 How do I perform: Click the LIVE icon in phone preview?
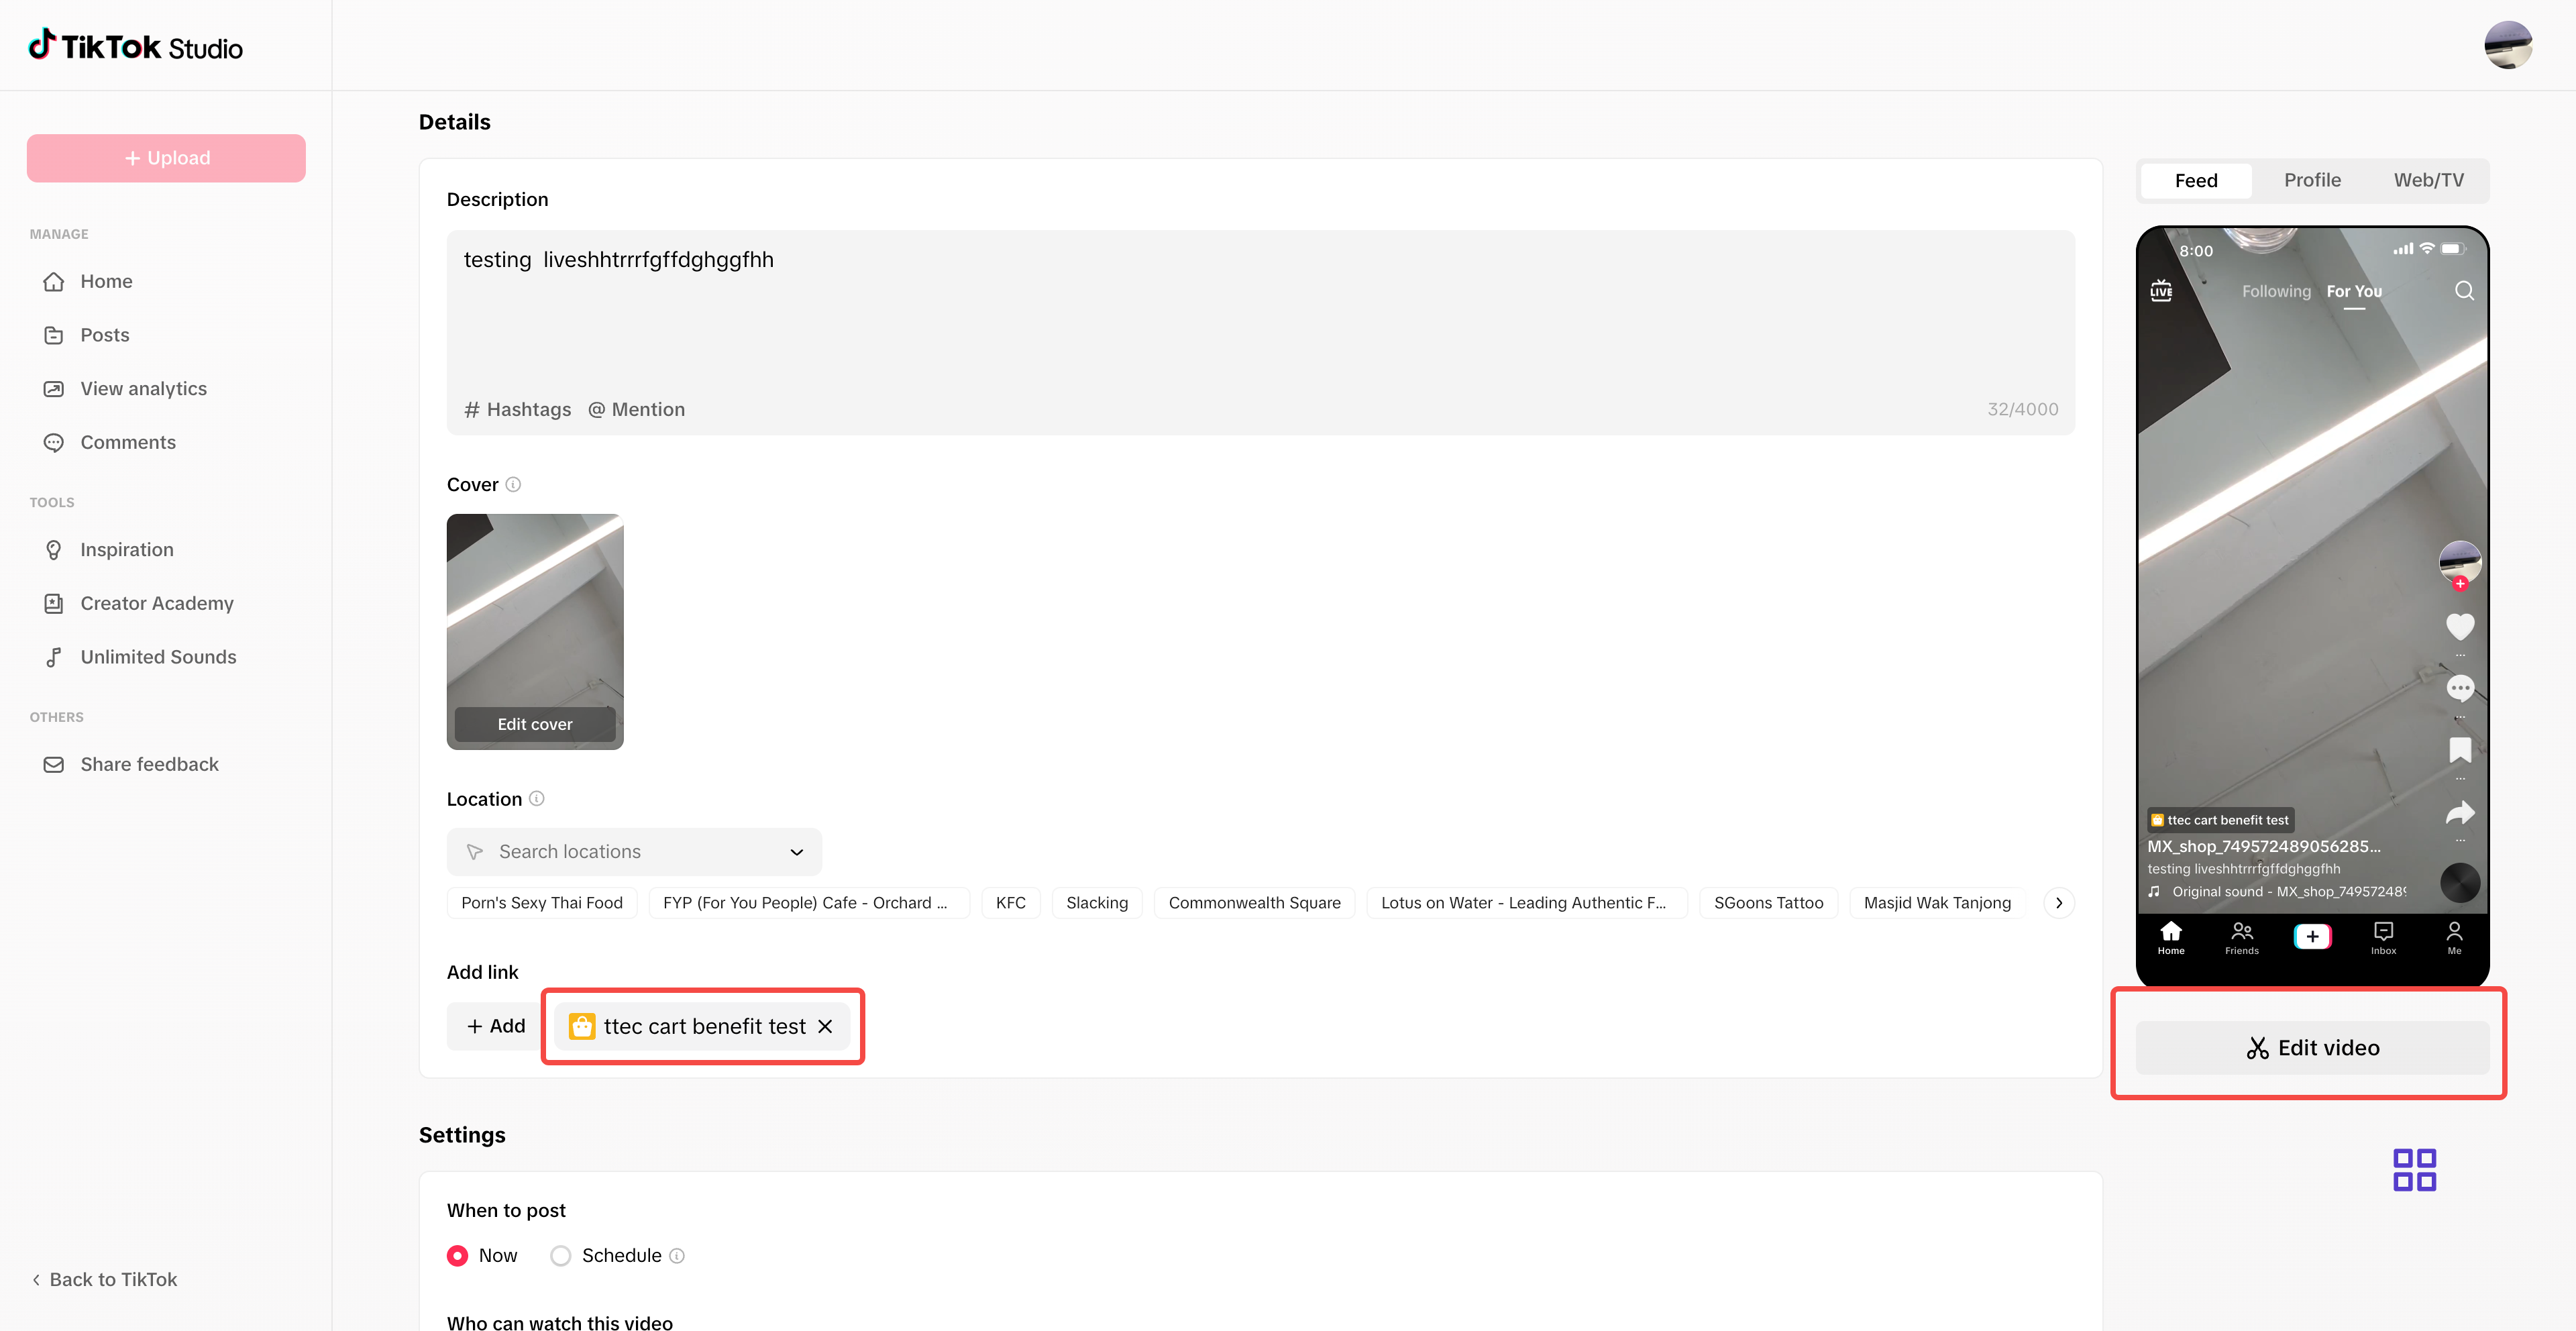tap(2161, 290)
